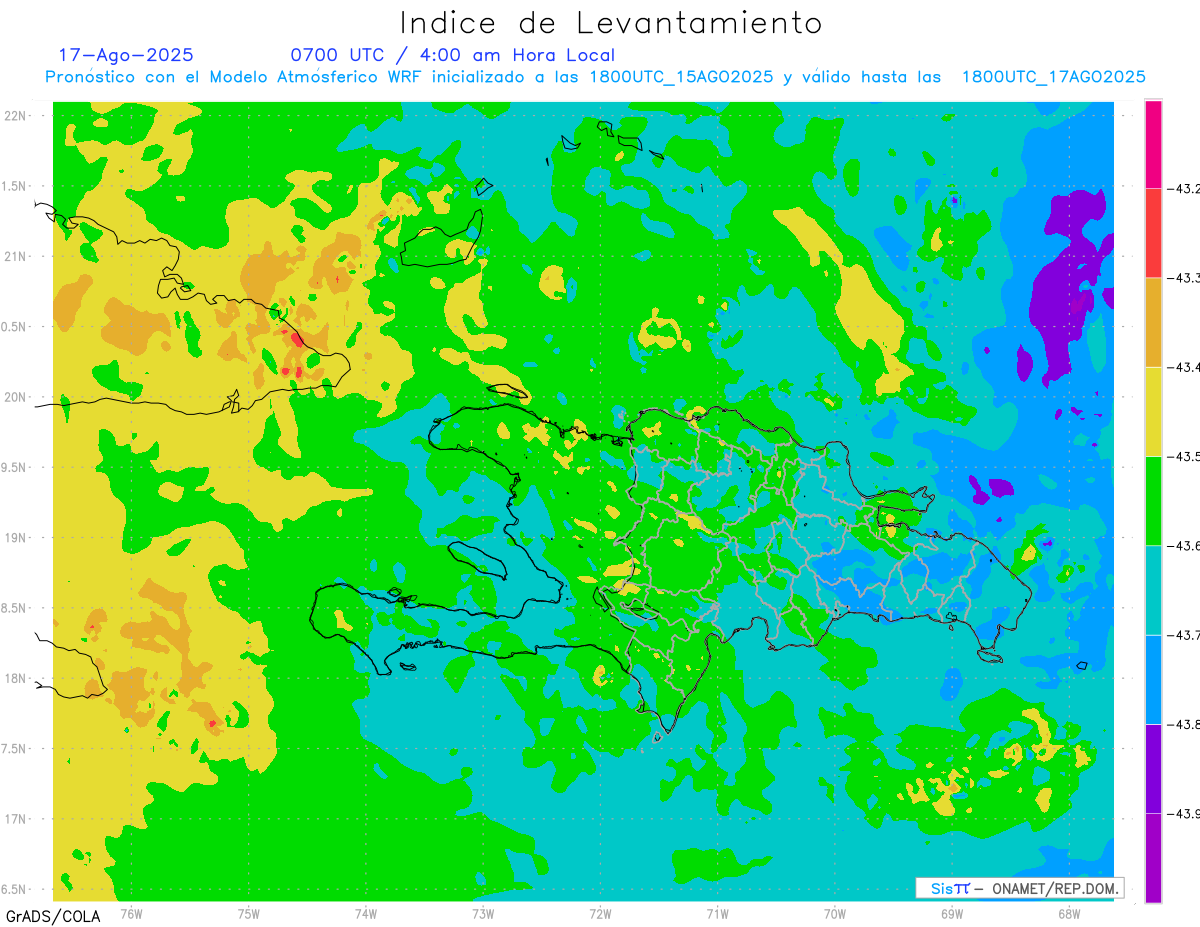Select the orange color bar segment below -43.3
The width and height of the screenshot is (1200, 927).
point(1153,322)
